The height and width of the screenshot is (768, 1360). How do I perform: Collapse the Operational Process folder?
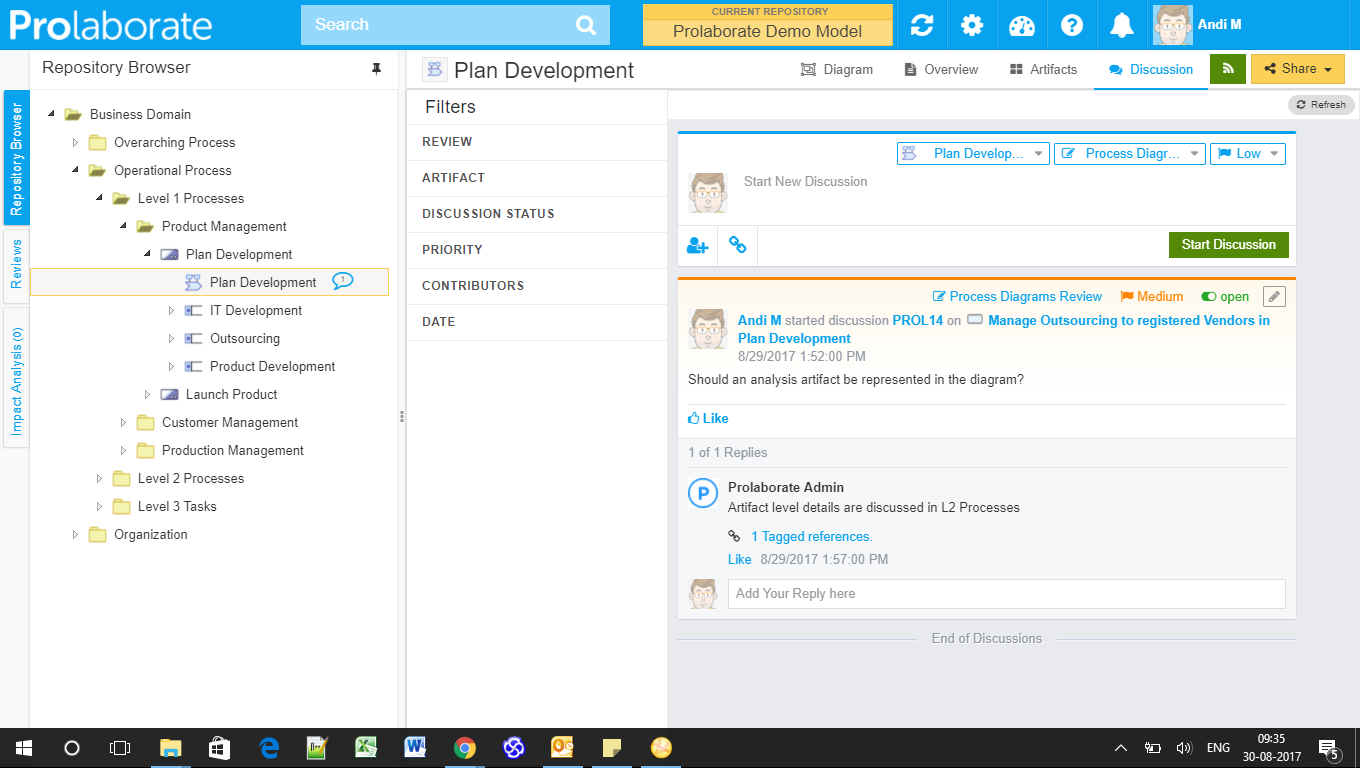click(75, 170)
